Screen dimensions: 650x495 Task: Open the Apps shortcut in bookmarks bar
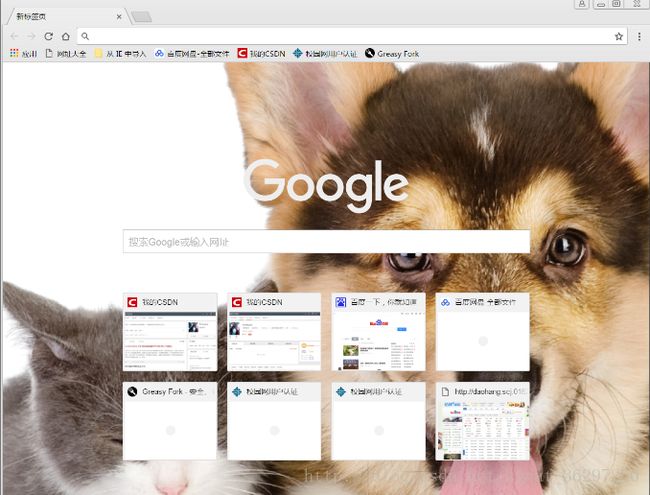(24, 53)
